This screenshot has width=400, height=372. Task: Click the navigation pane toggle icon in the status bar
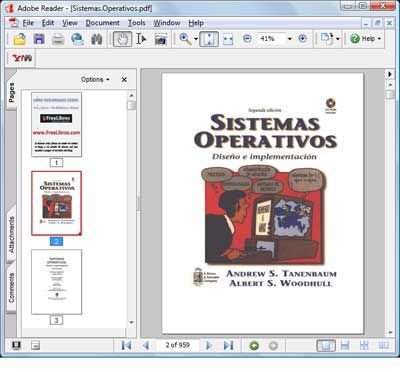(x=16, y=345)
